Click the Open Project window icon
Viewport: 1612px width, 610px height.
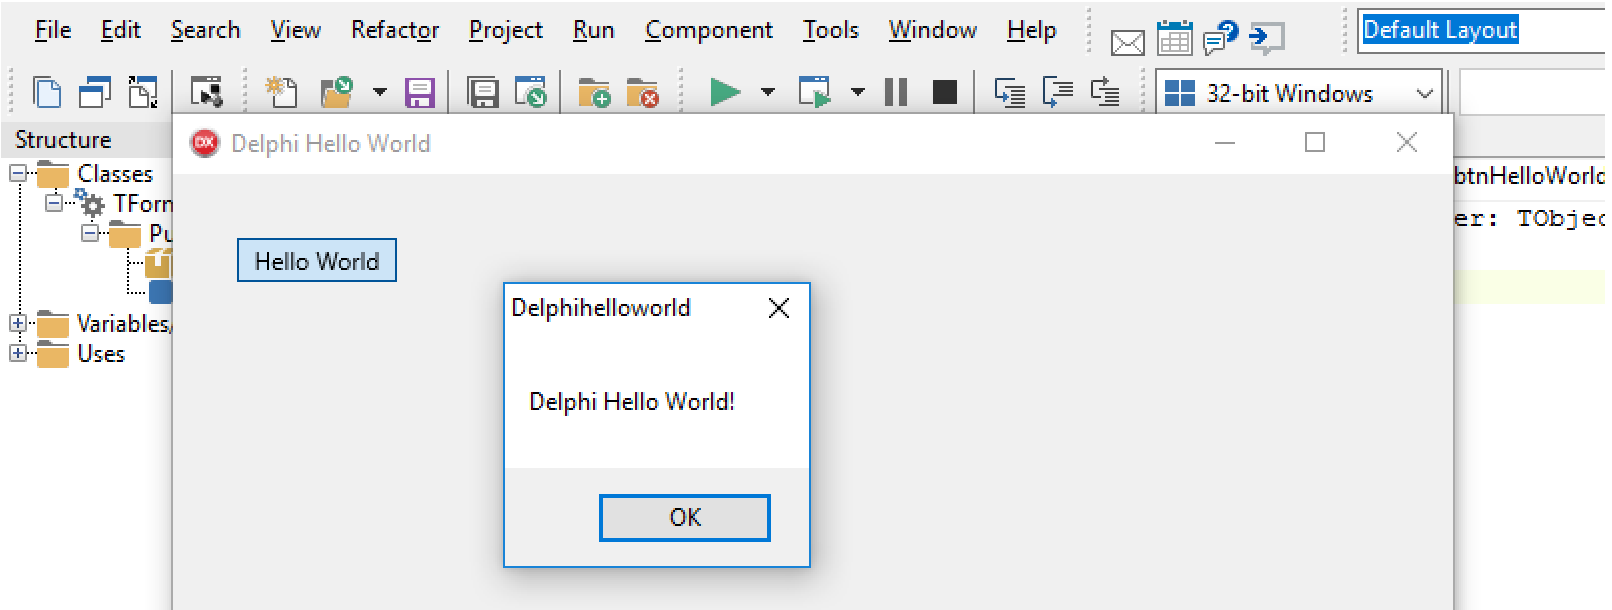530,93
